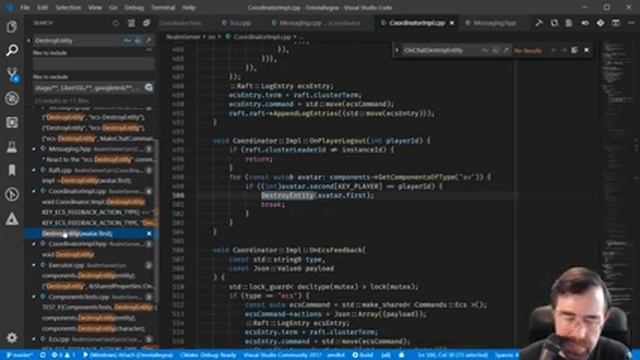Screen dimensions: 640x360
Task: Collapse all search results
Action: (x=146, y=23)
